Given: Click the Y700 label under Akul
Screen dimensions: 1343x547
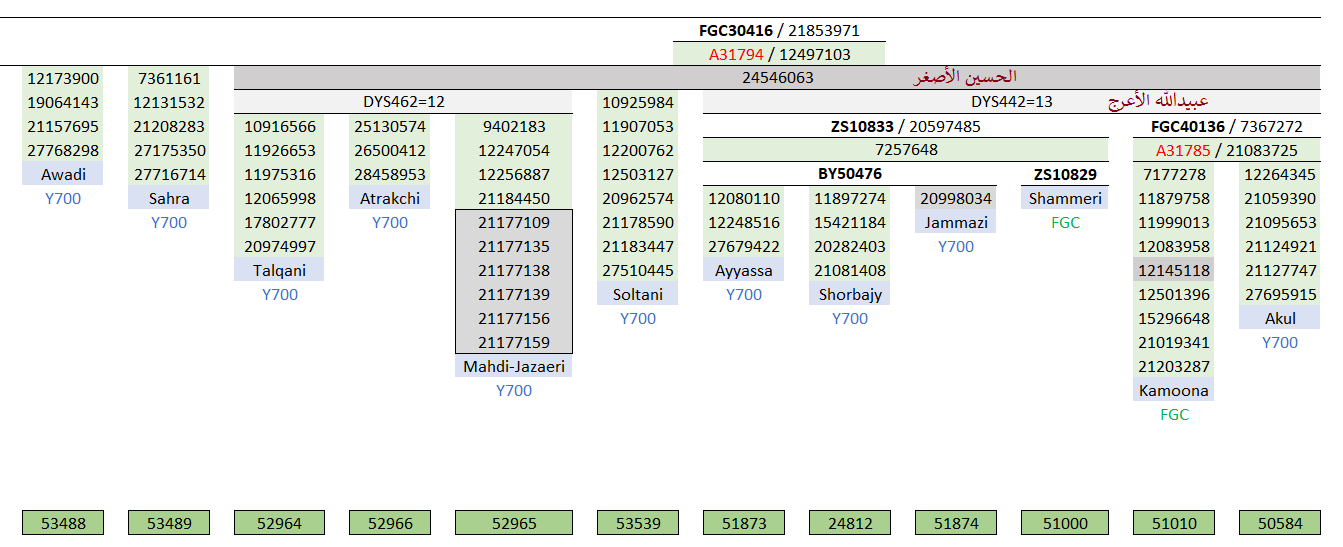Looking at the screenshot, I should pos(1280,343).
